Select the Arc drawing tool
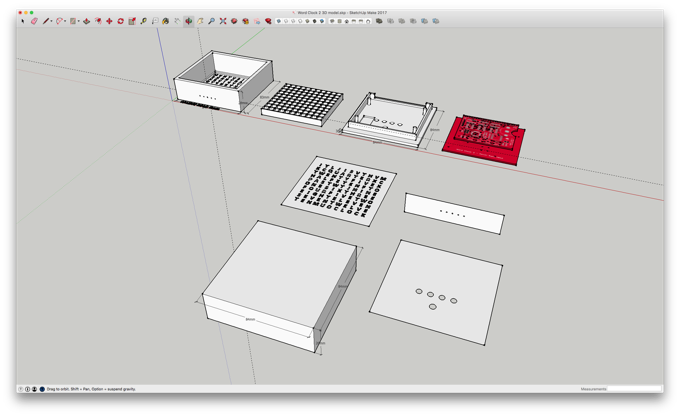Screen dimensions: 680x416 (x=59, y=21)
